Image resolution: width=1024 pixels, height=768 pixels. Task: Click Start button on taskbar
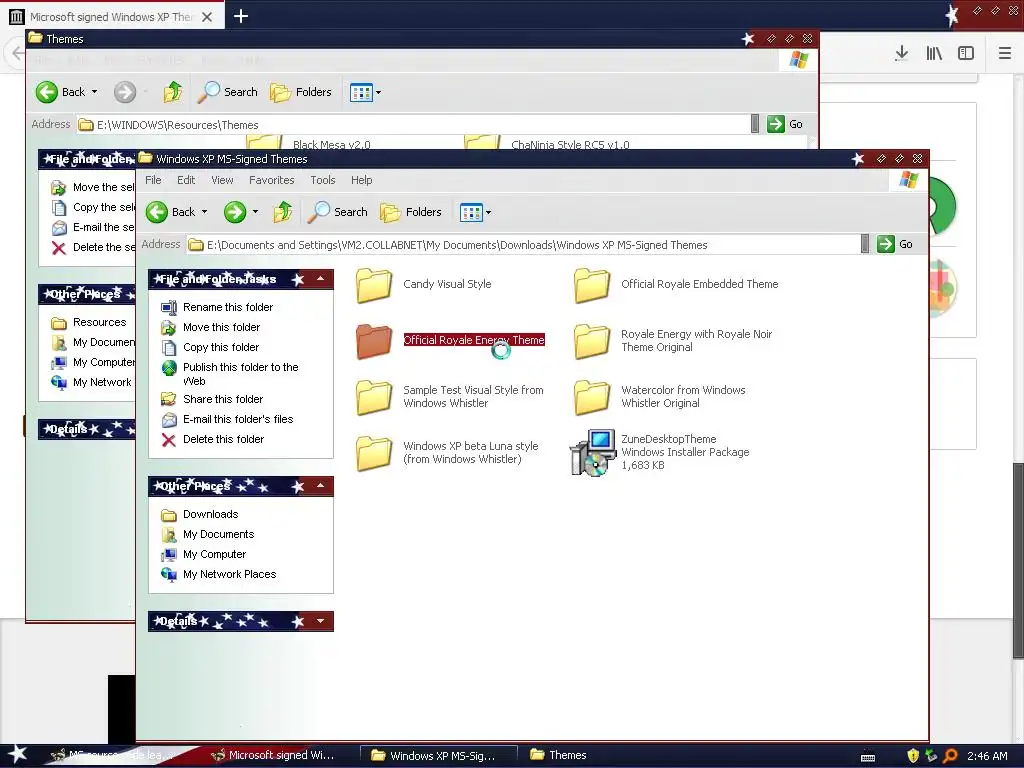coord(16,756)
